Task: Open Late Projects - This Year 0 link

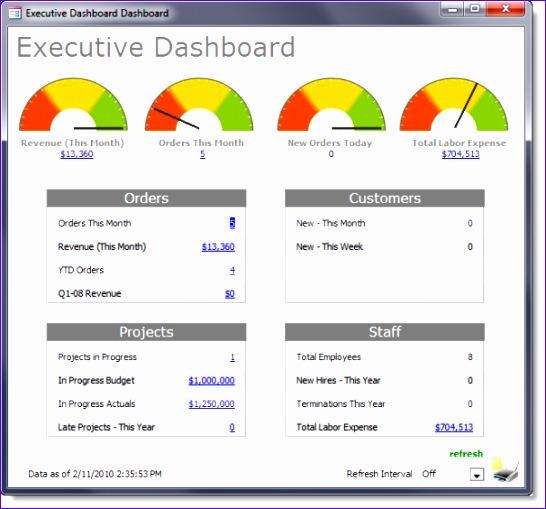Action: [232, 427]
